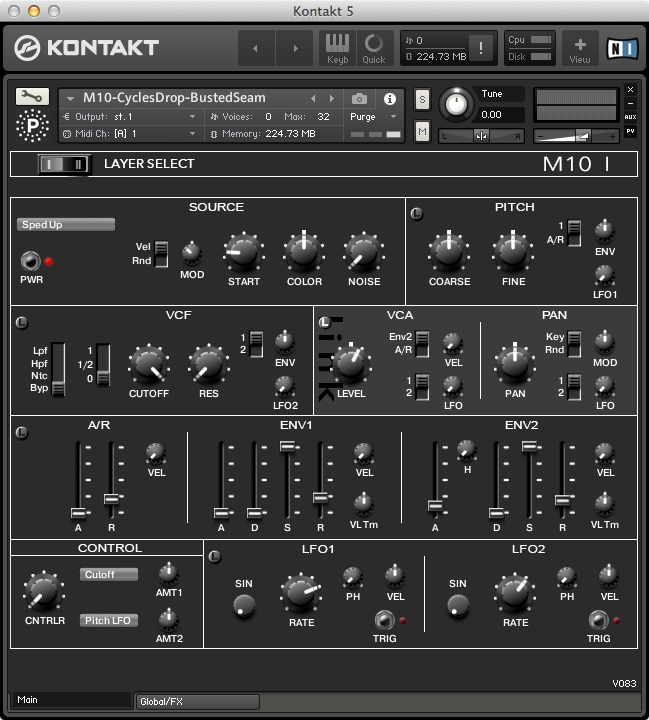Open instrument edit mode wrench icon
Screen dimensions: 649x720
[x=32, y=96]
